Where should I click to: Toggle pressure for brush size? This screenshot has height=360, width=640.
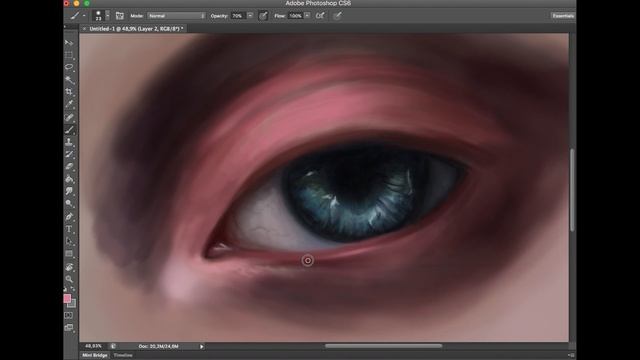[x=337, y=16]
